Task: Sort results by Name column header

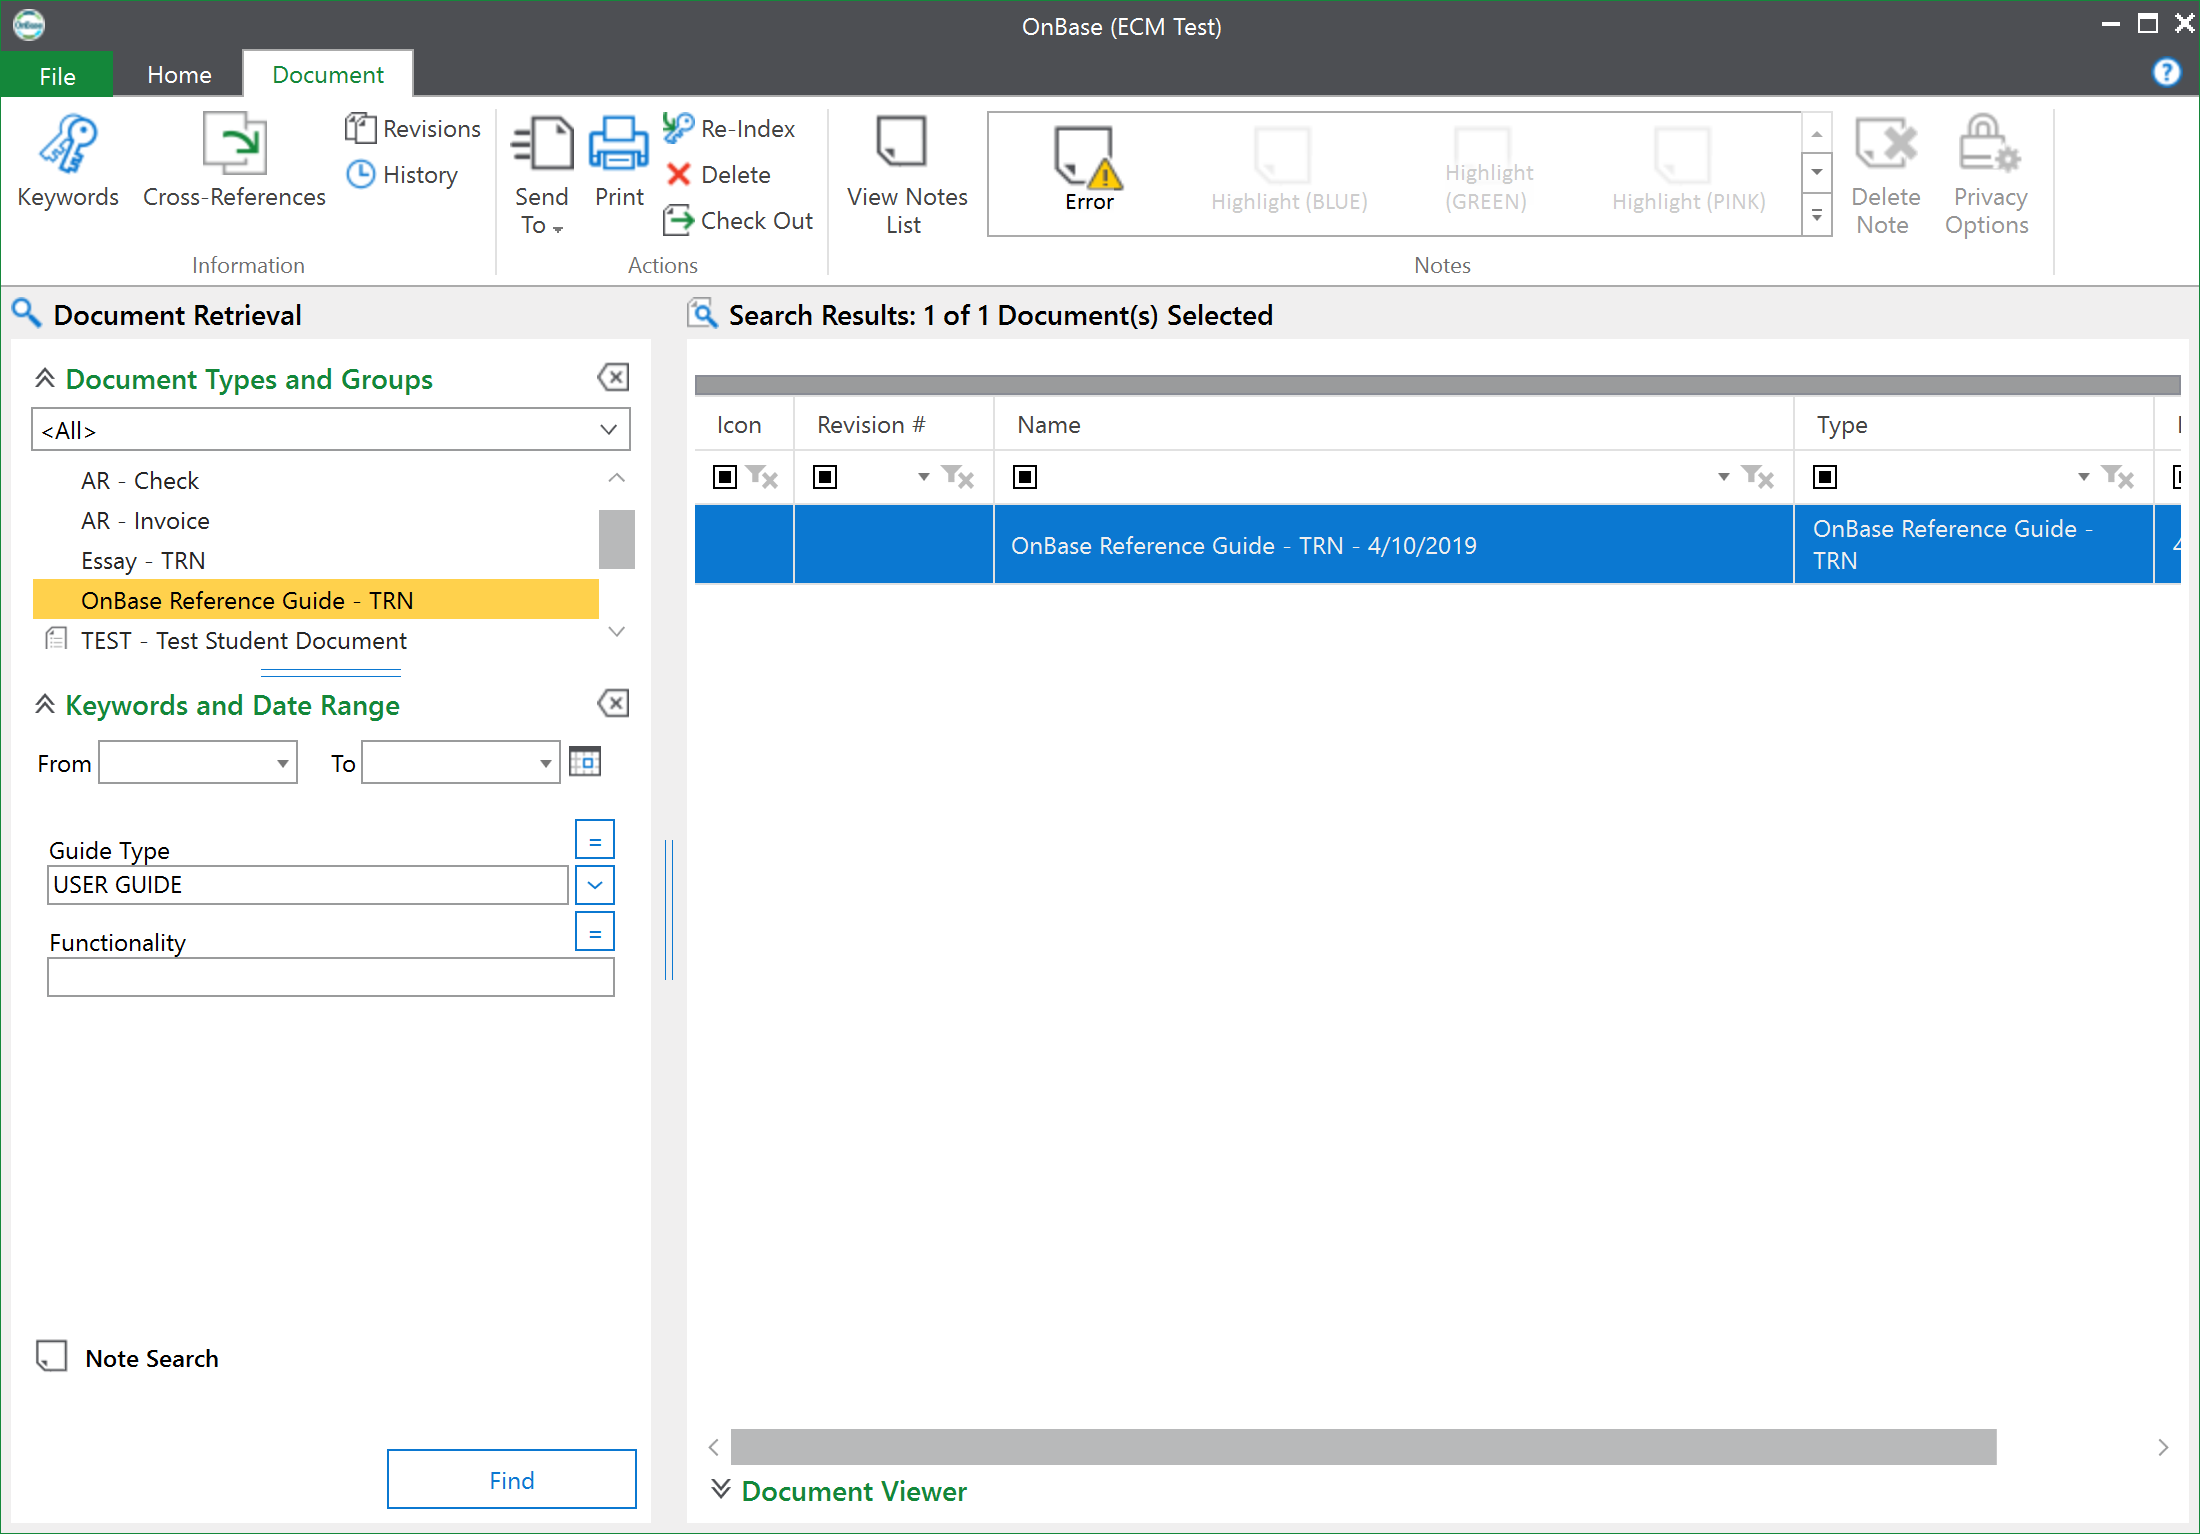Action: [x=1394, y=424]
